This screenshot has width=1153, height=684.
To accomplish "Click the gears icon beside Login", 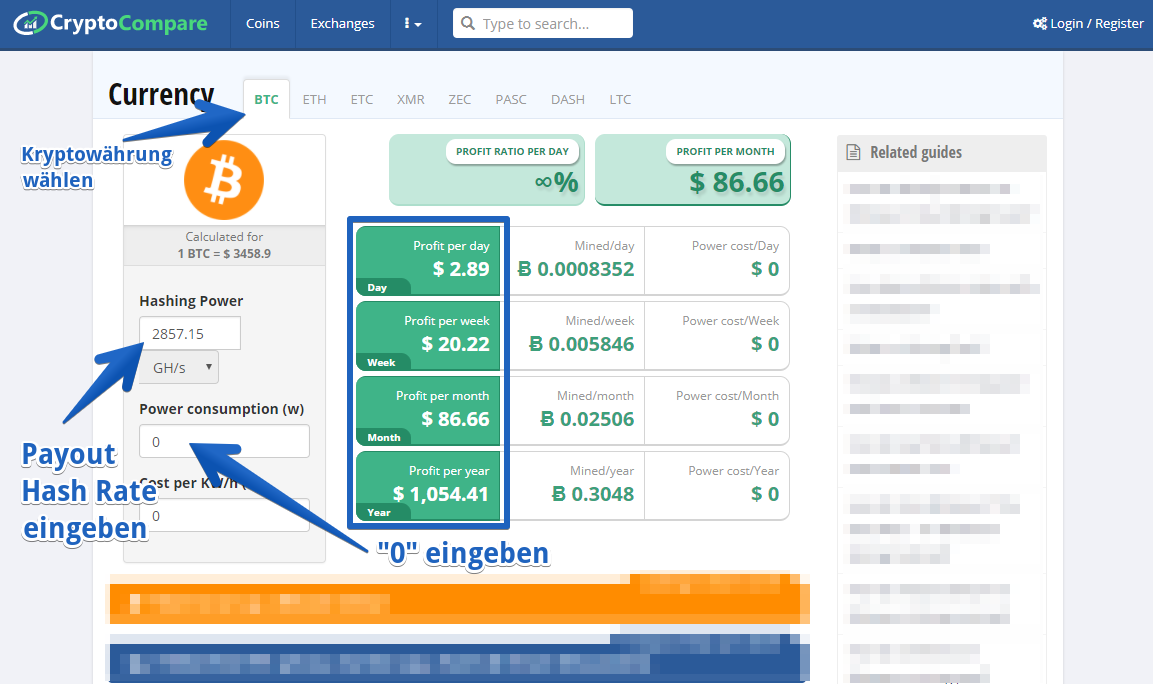I will (x=1040, y=24).
